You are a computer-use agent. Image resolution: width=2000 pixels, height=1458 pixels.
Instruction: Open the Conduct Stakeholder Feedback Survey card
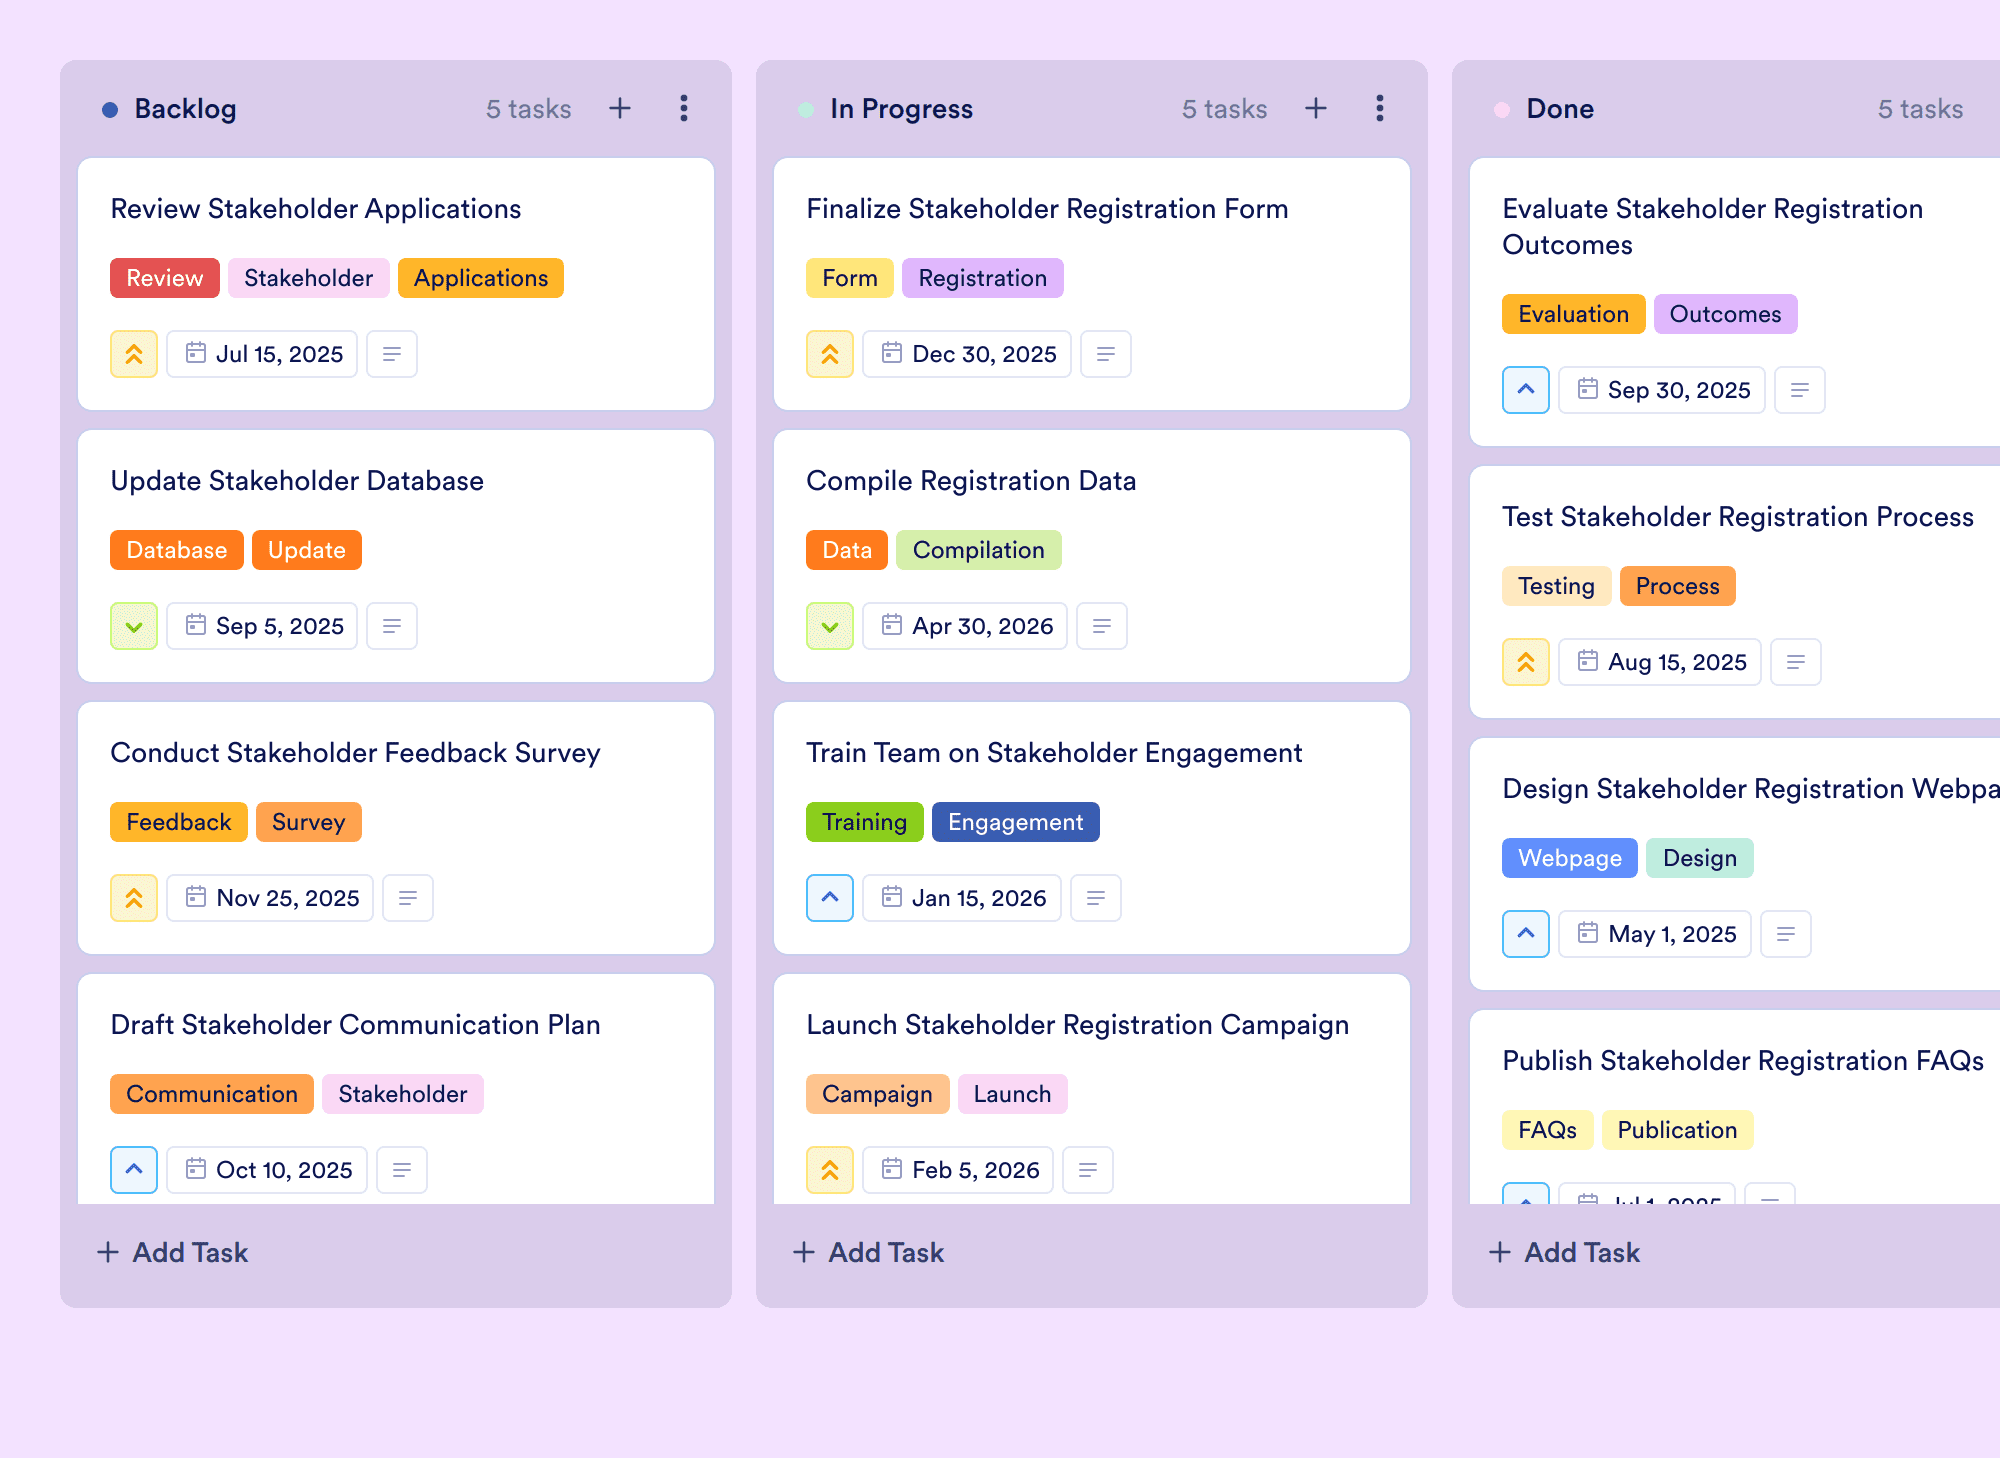tap(396, 828)
